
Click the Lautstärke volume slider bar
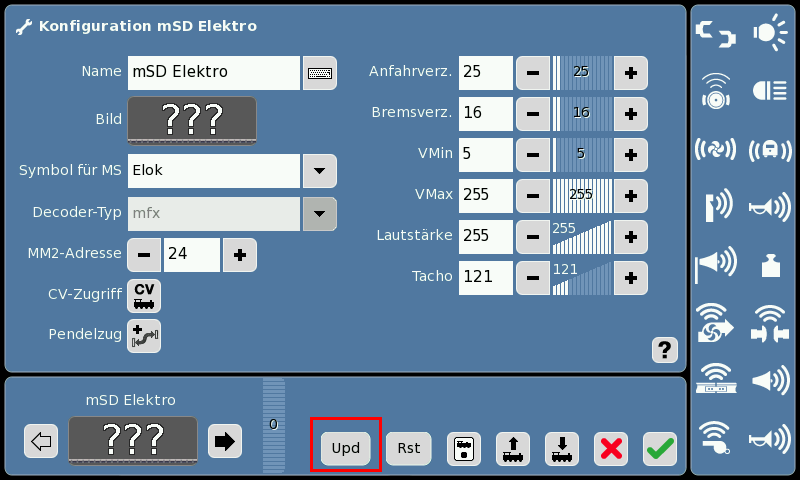coord(582,237)
